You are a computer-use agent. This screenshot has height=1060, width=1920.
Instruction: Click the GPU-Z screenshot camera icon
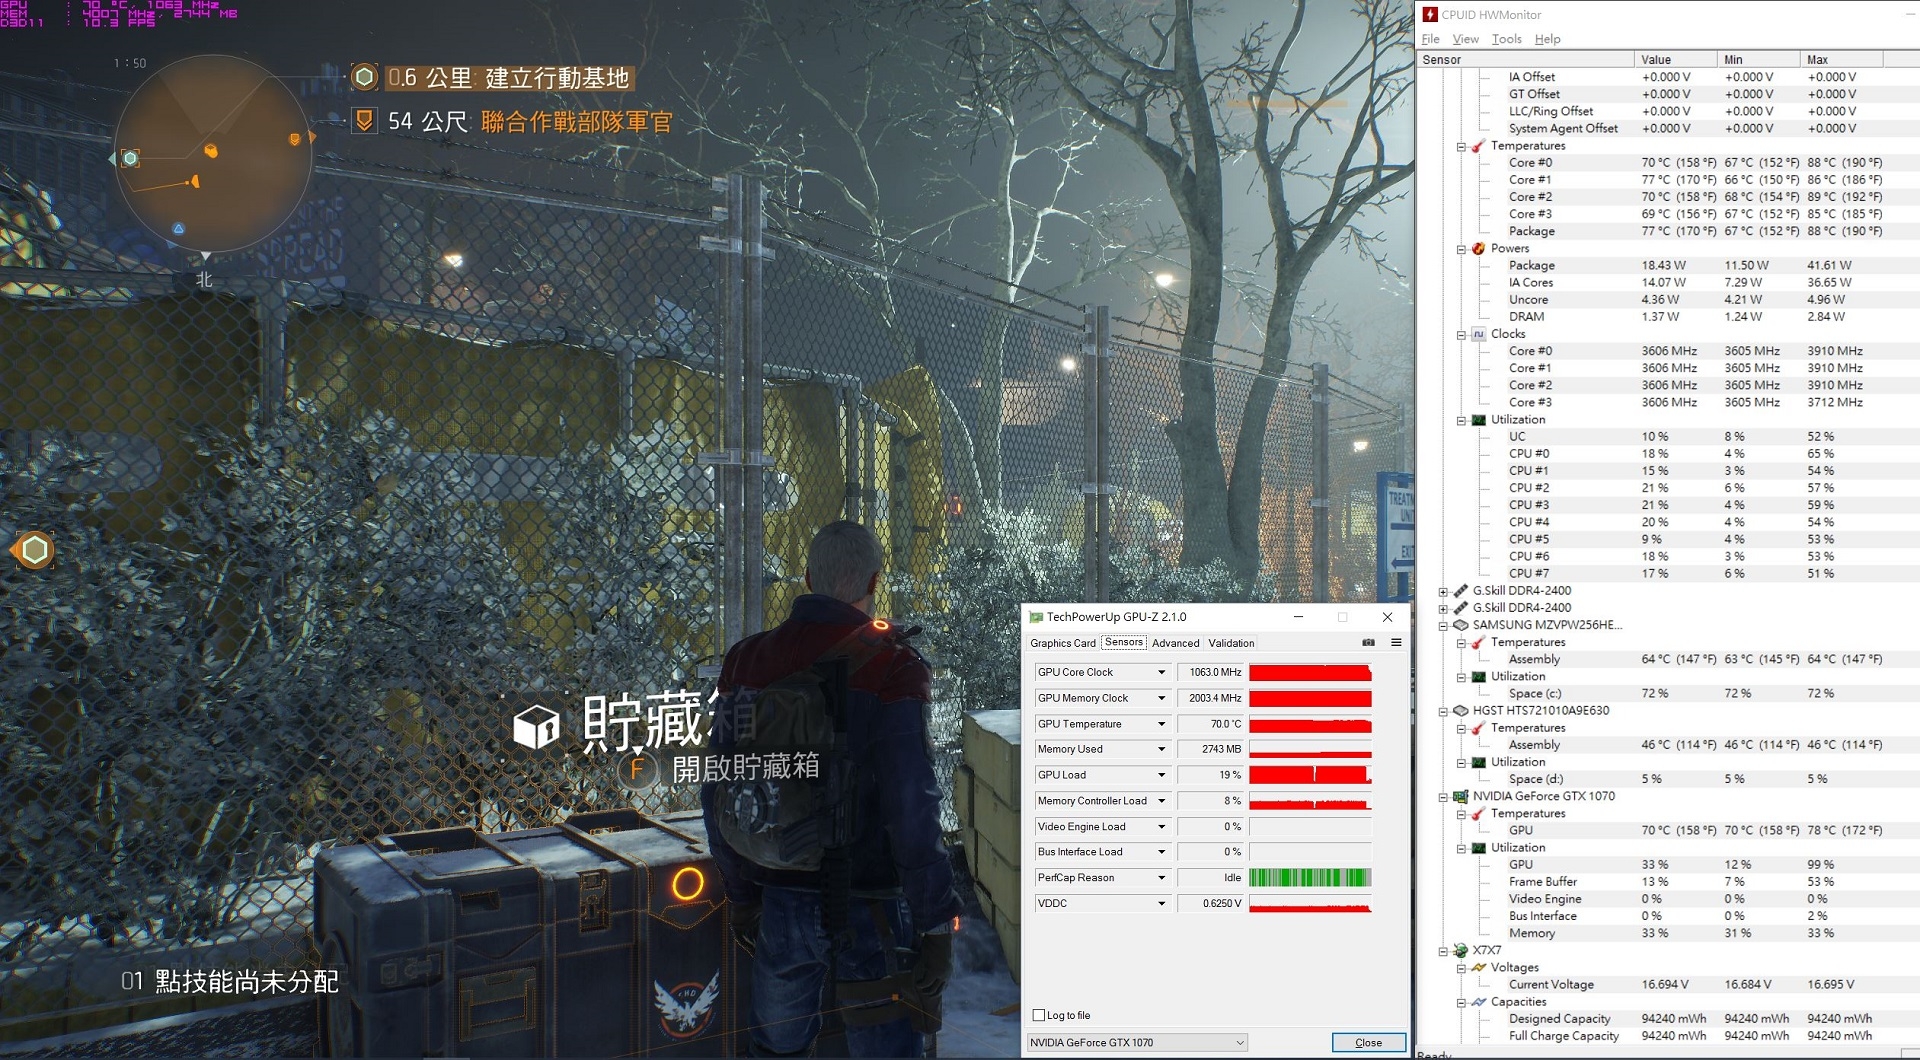[1368, 643]
